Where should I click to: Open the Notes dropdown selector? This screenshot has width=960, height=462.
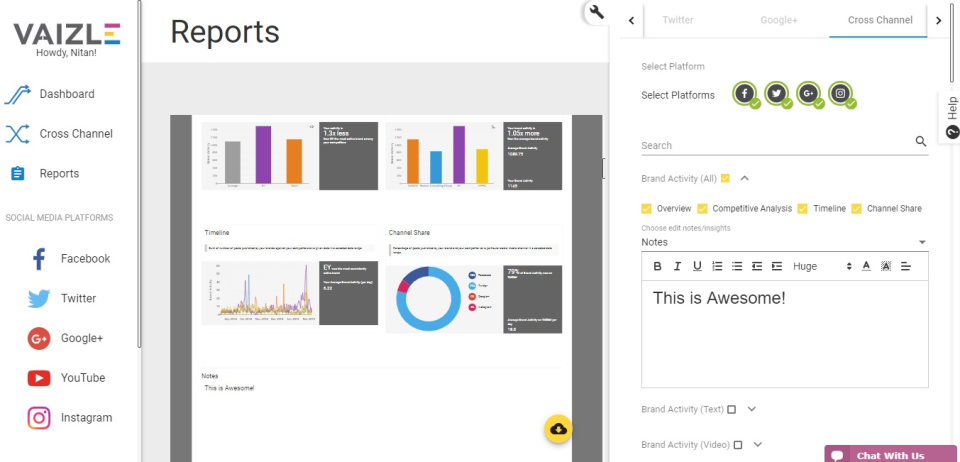pos(784,242)
